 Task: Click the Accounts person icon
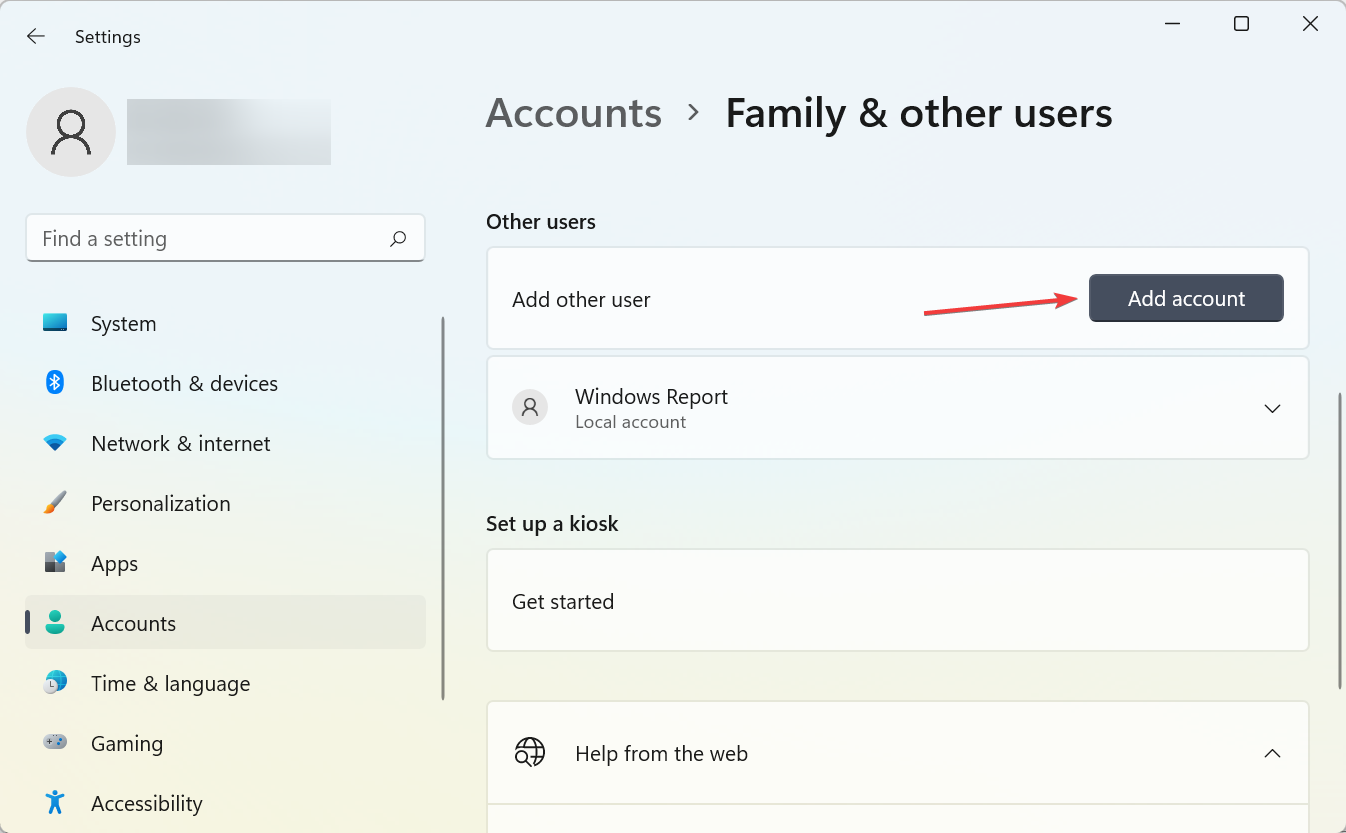click(x=55, y=623)
